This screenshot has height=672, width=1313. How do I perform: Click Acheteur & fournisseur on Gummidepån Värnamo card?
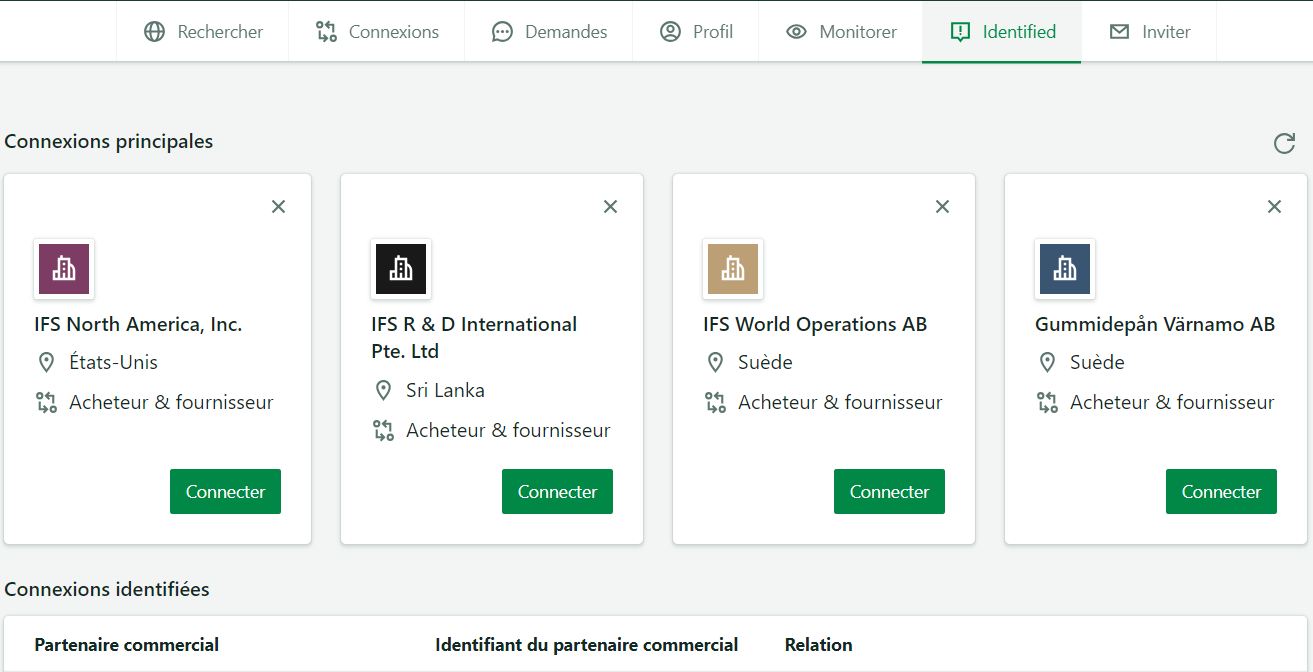[x=1172, y=403]
